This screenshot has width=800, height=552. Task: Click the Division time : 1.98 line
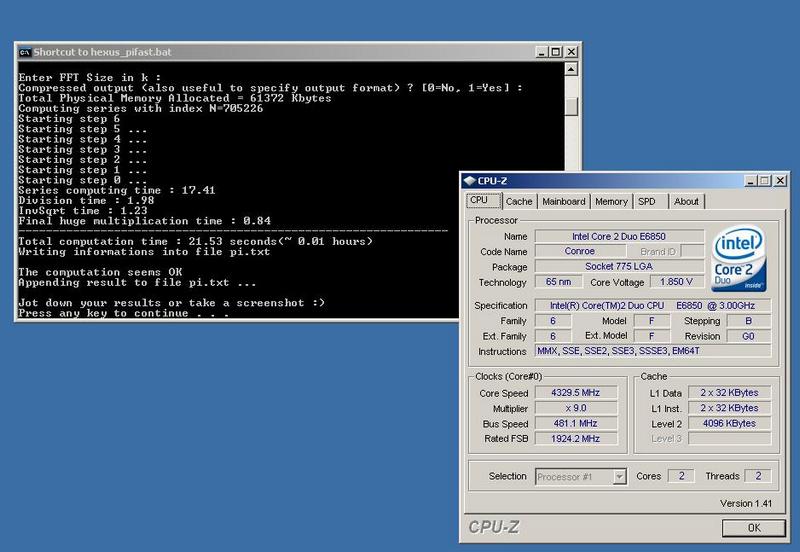pos(86,200)
